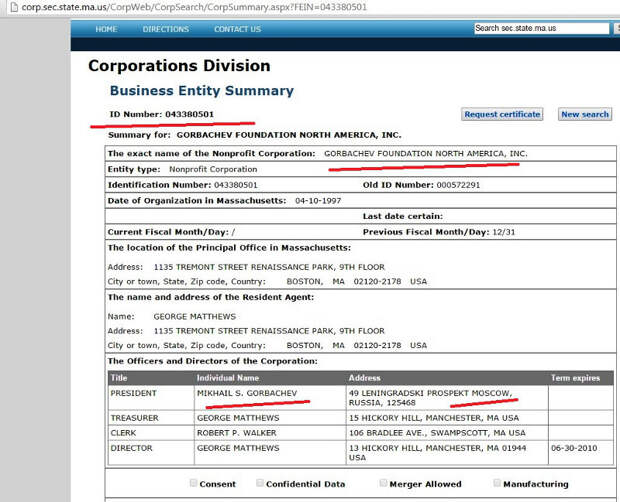Open the DIRECTIONS menu item

tap(166, 29)
